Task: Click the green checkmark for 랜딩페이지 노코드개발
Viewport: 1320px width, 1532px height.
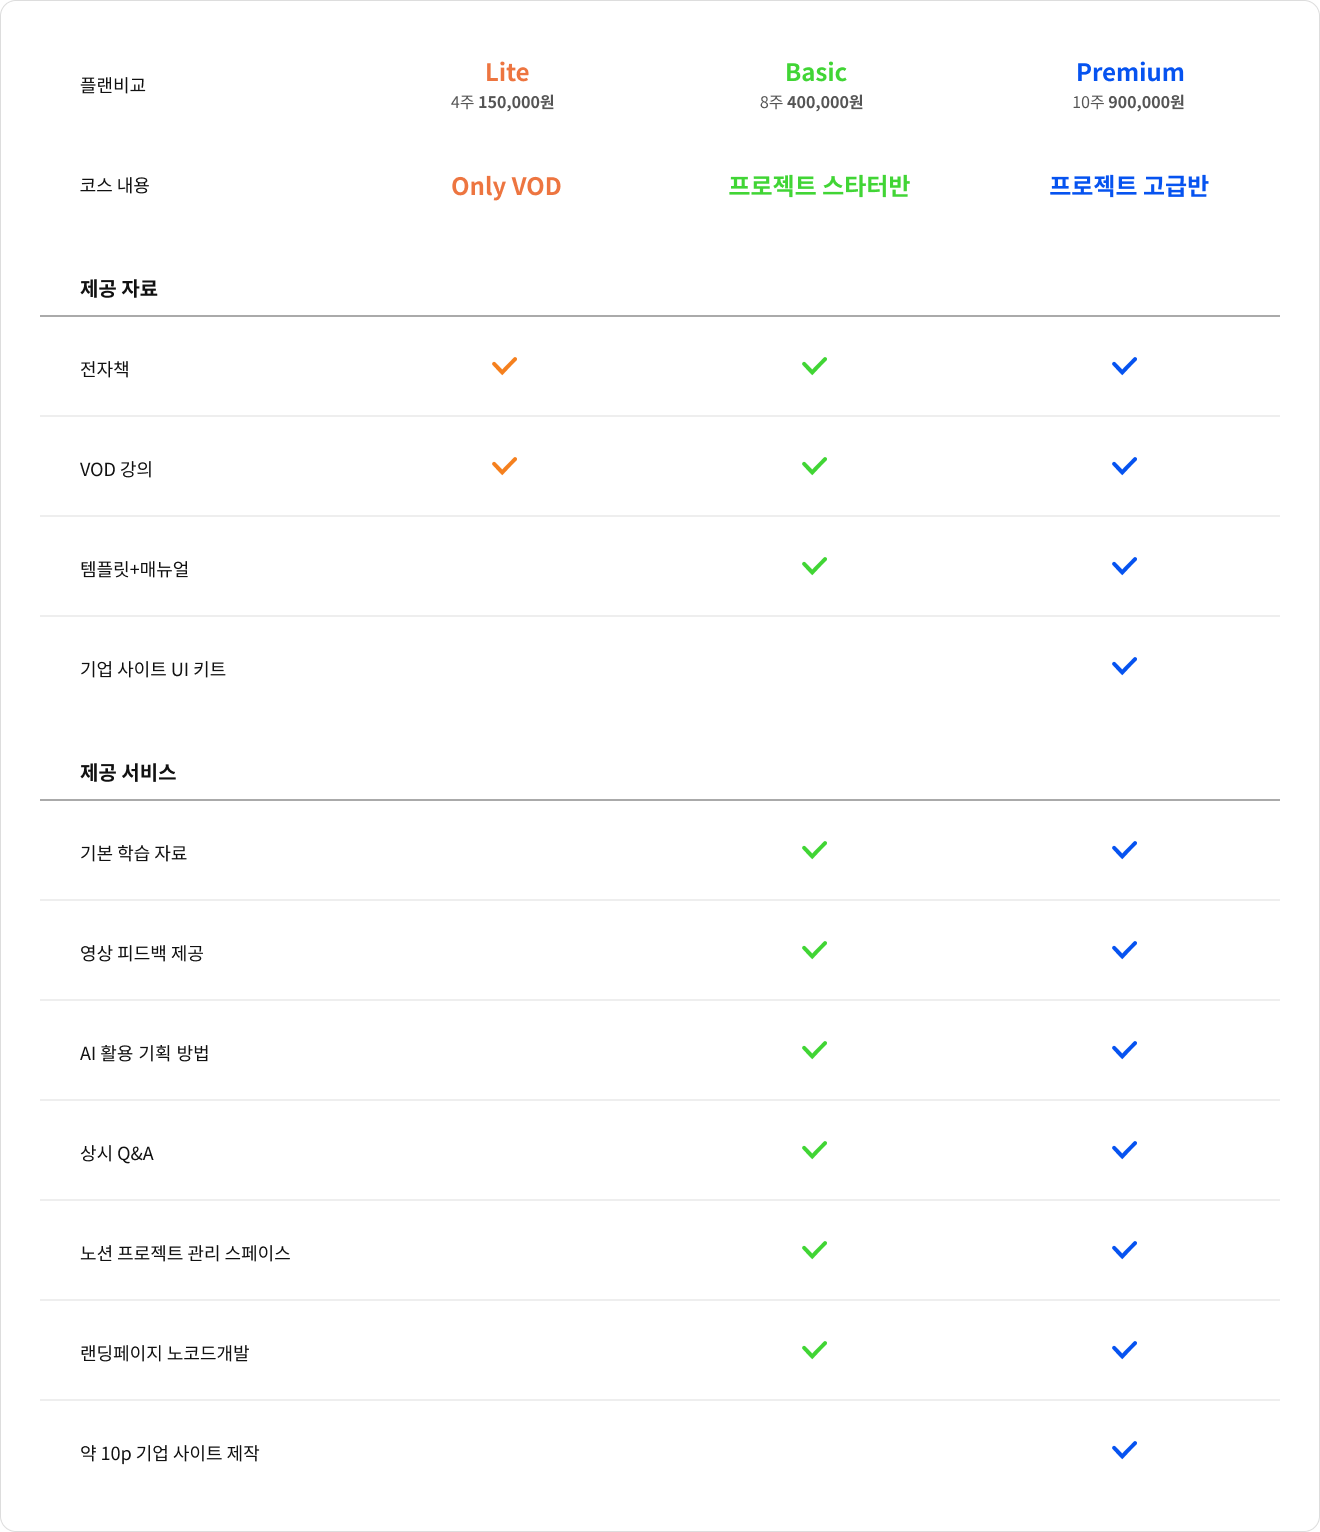Action: pos(815,1350)
